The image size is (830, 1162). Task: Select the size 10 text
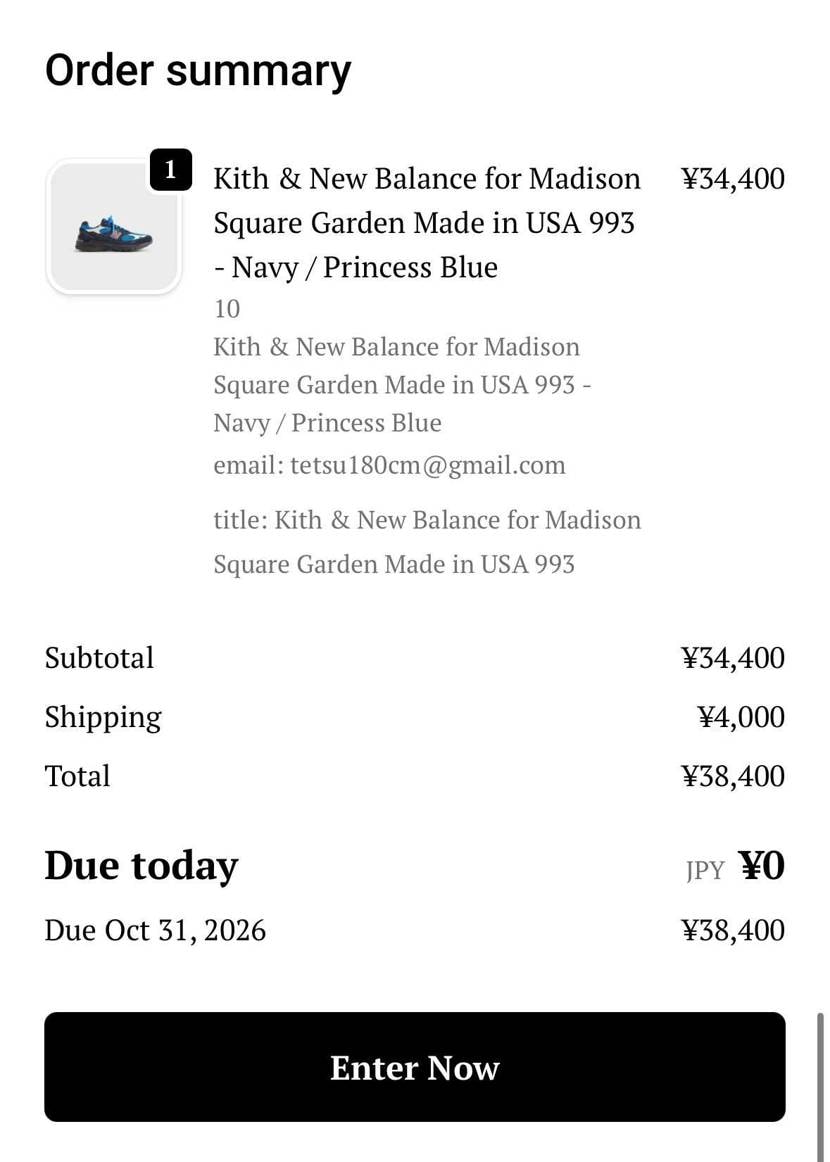(227, 309)
